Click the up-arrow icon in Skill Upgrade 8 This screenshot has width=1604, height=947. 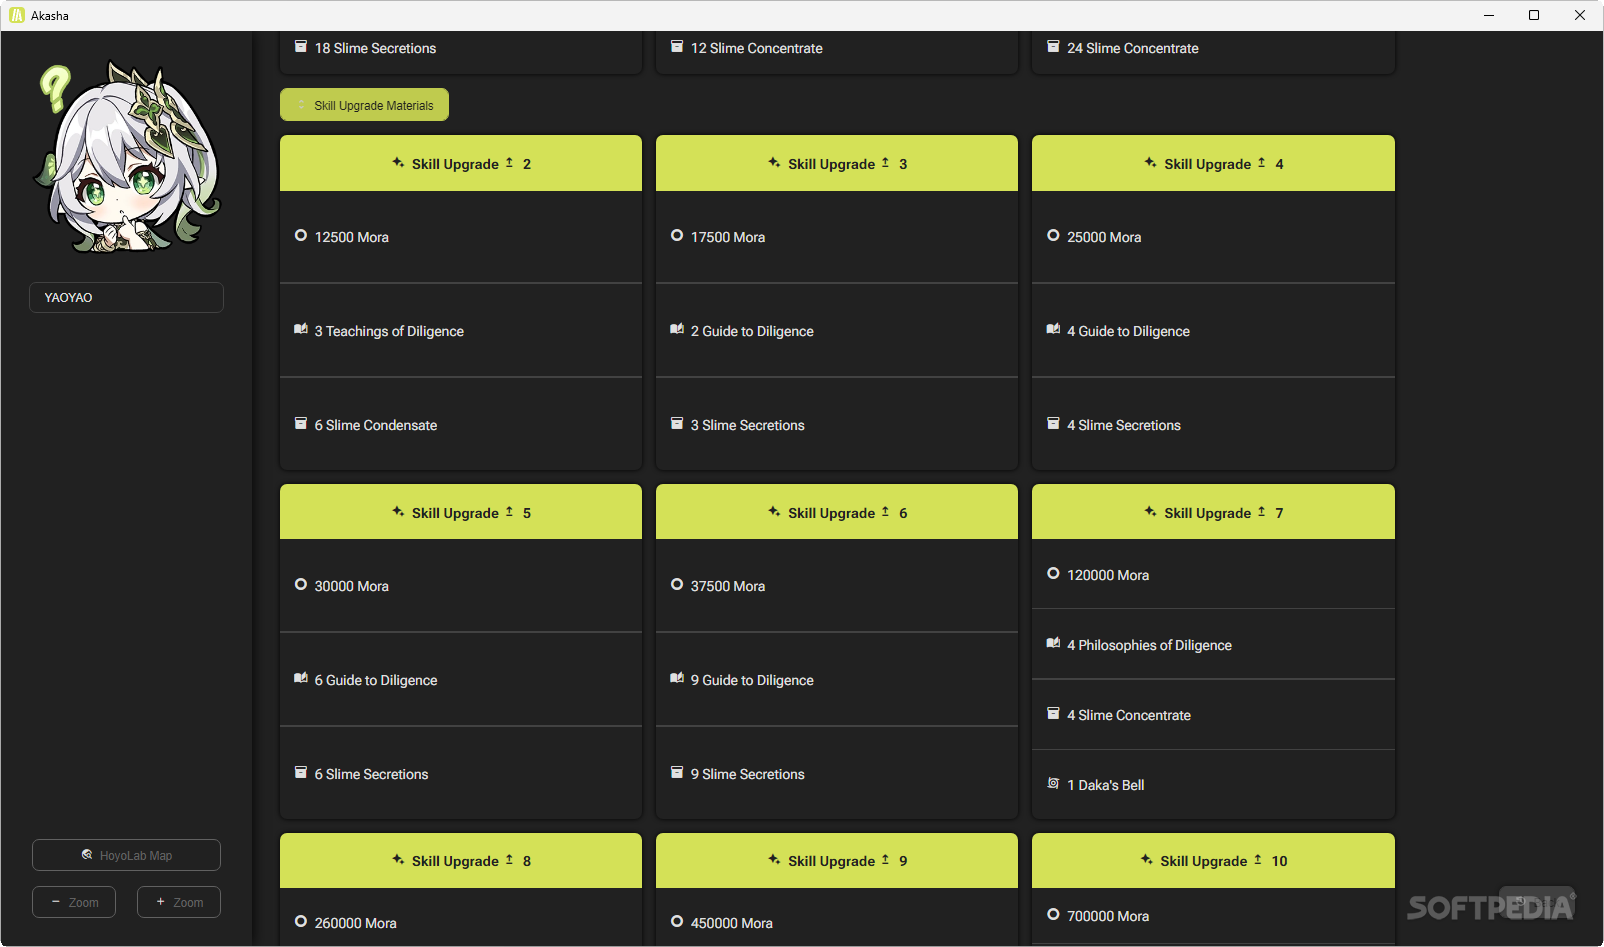[509, 859]
